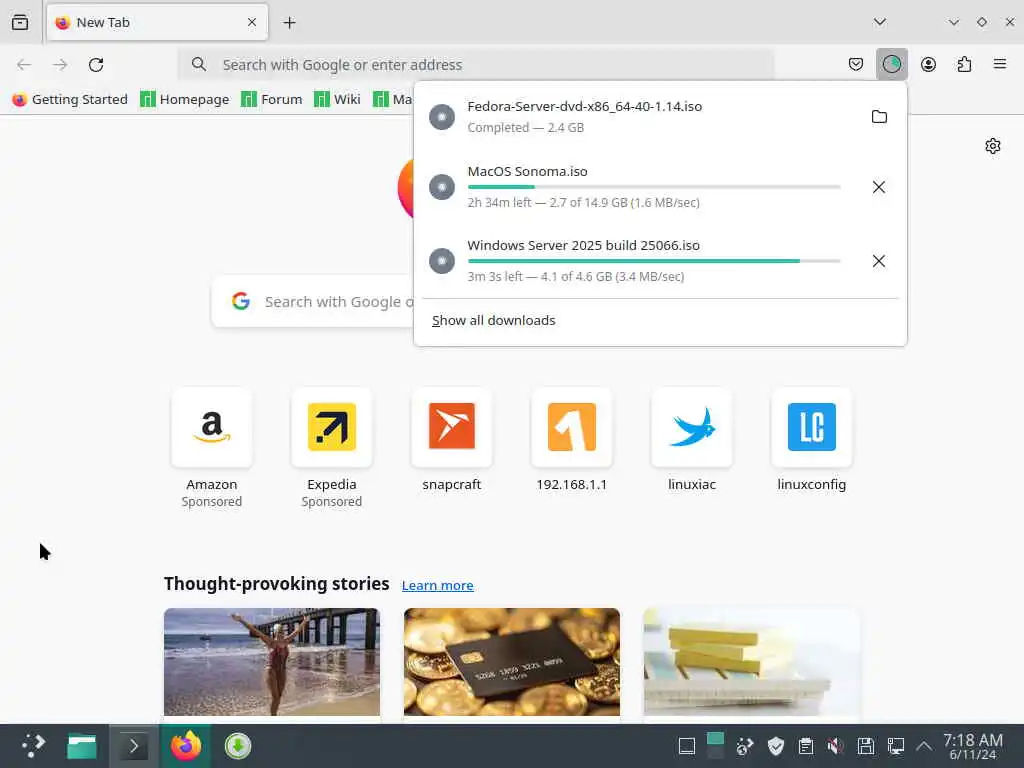This screenshot has height=768, width=1024.
Task: Click Show all downloads
Action: [494, 320]
